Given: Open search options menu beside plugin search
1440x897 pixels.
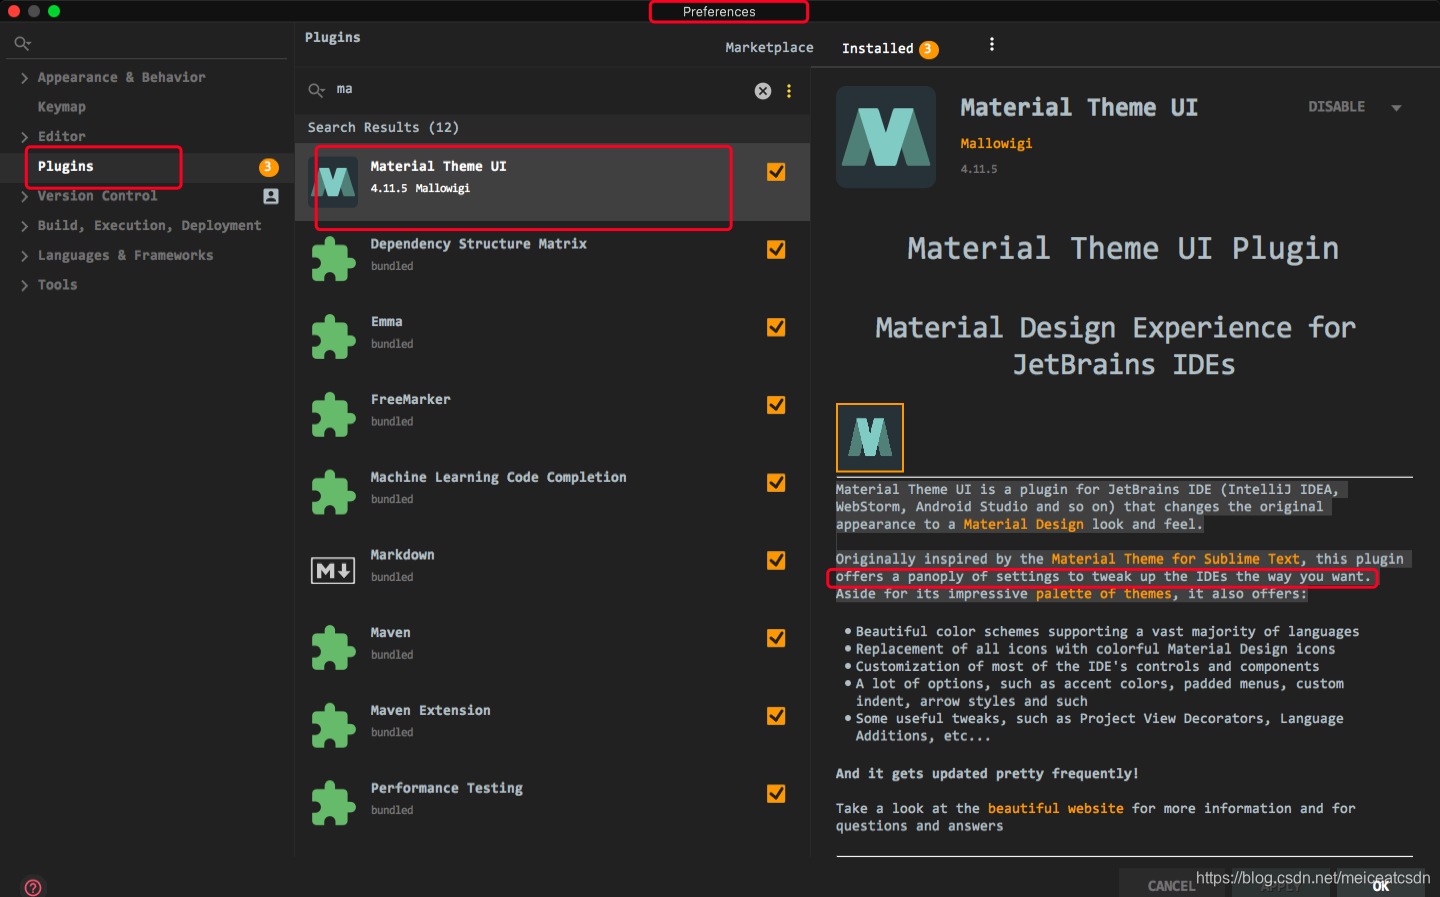Looking at the screenshot, I should [789, 91].
